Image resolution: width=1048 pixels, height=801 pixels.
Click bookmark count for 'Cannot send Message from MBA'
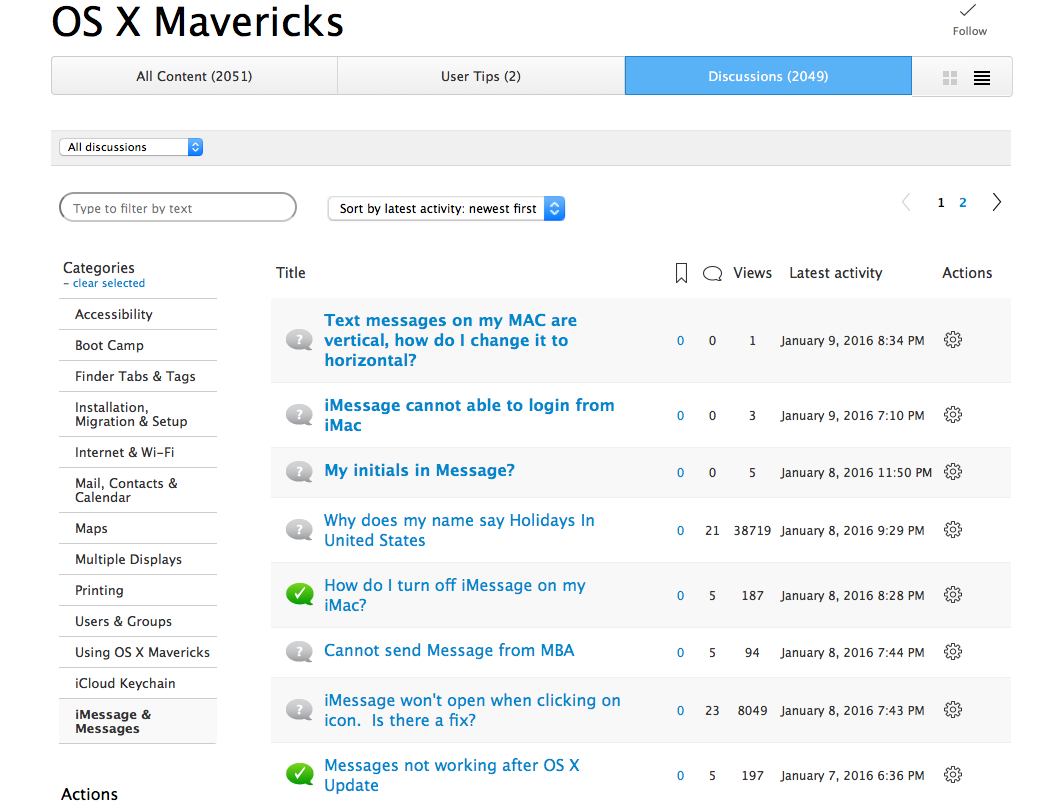click(680, 653)
